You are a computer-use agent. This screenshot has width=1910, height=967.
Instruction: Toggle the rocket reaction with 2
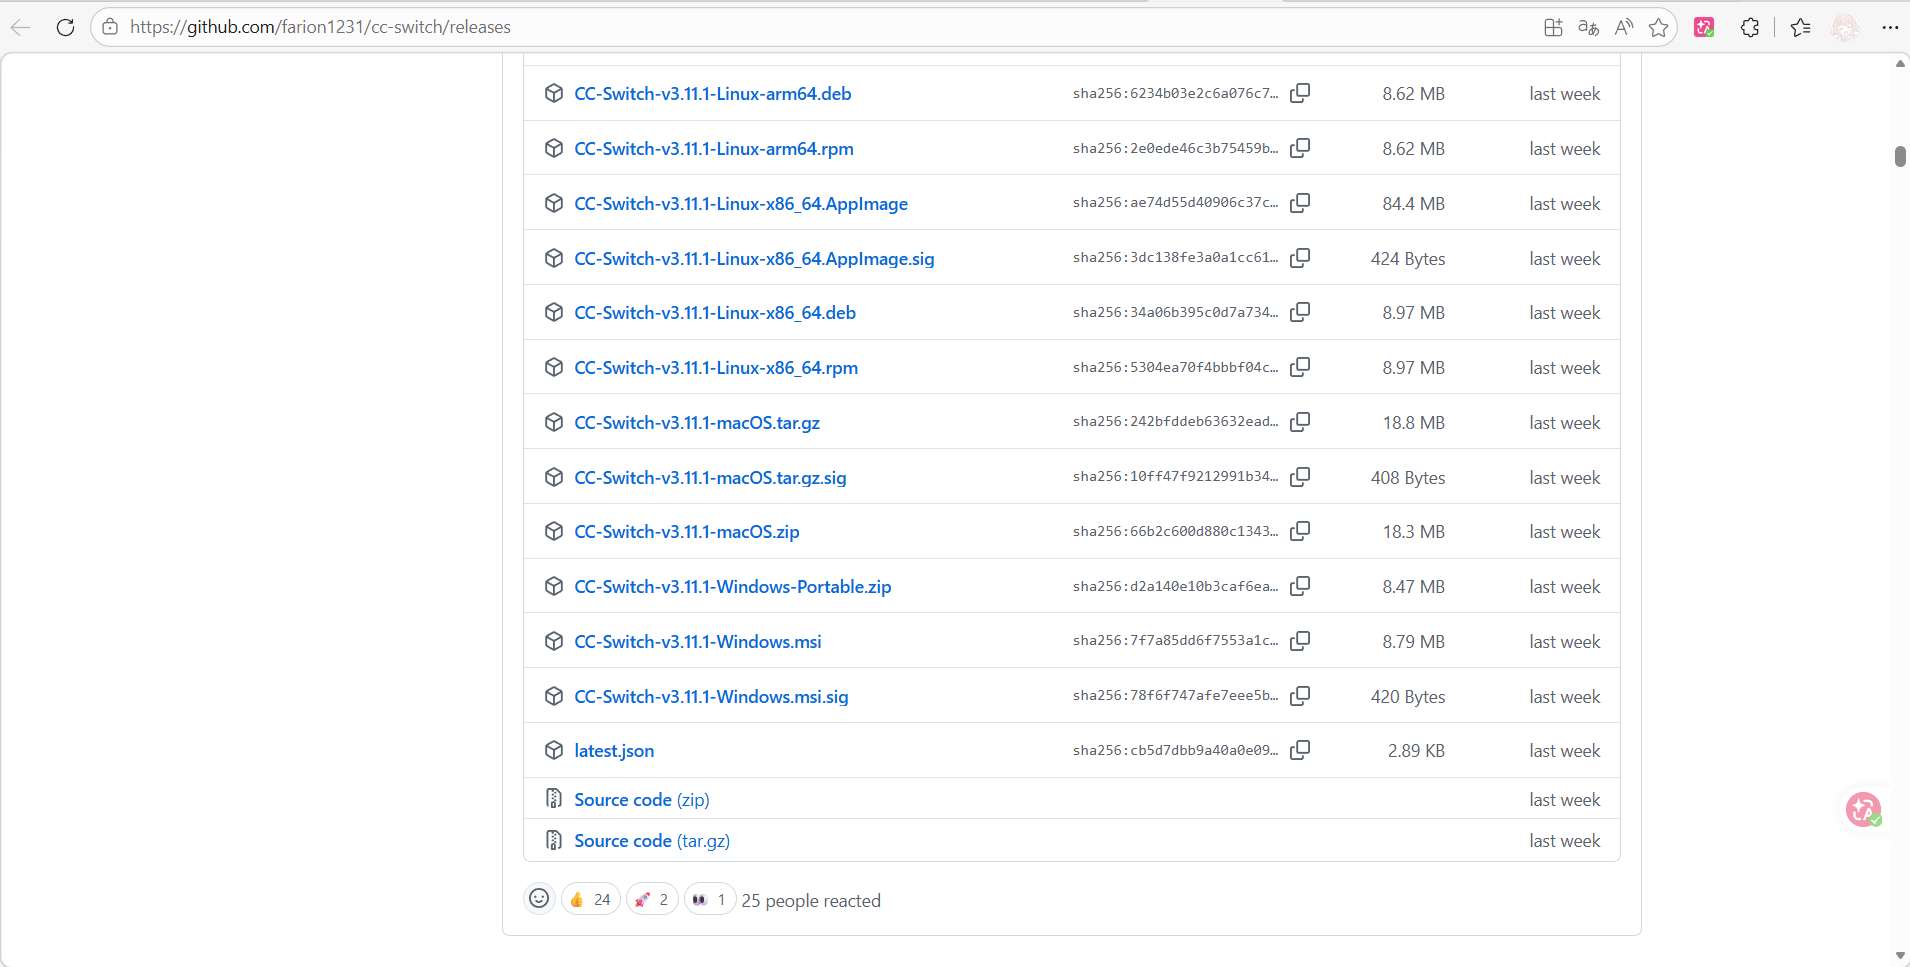(x=652, y=899)
